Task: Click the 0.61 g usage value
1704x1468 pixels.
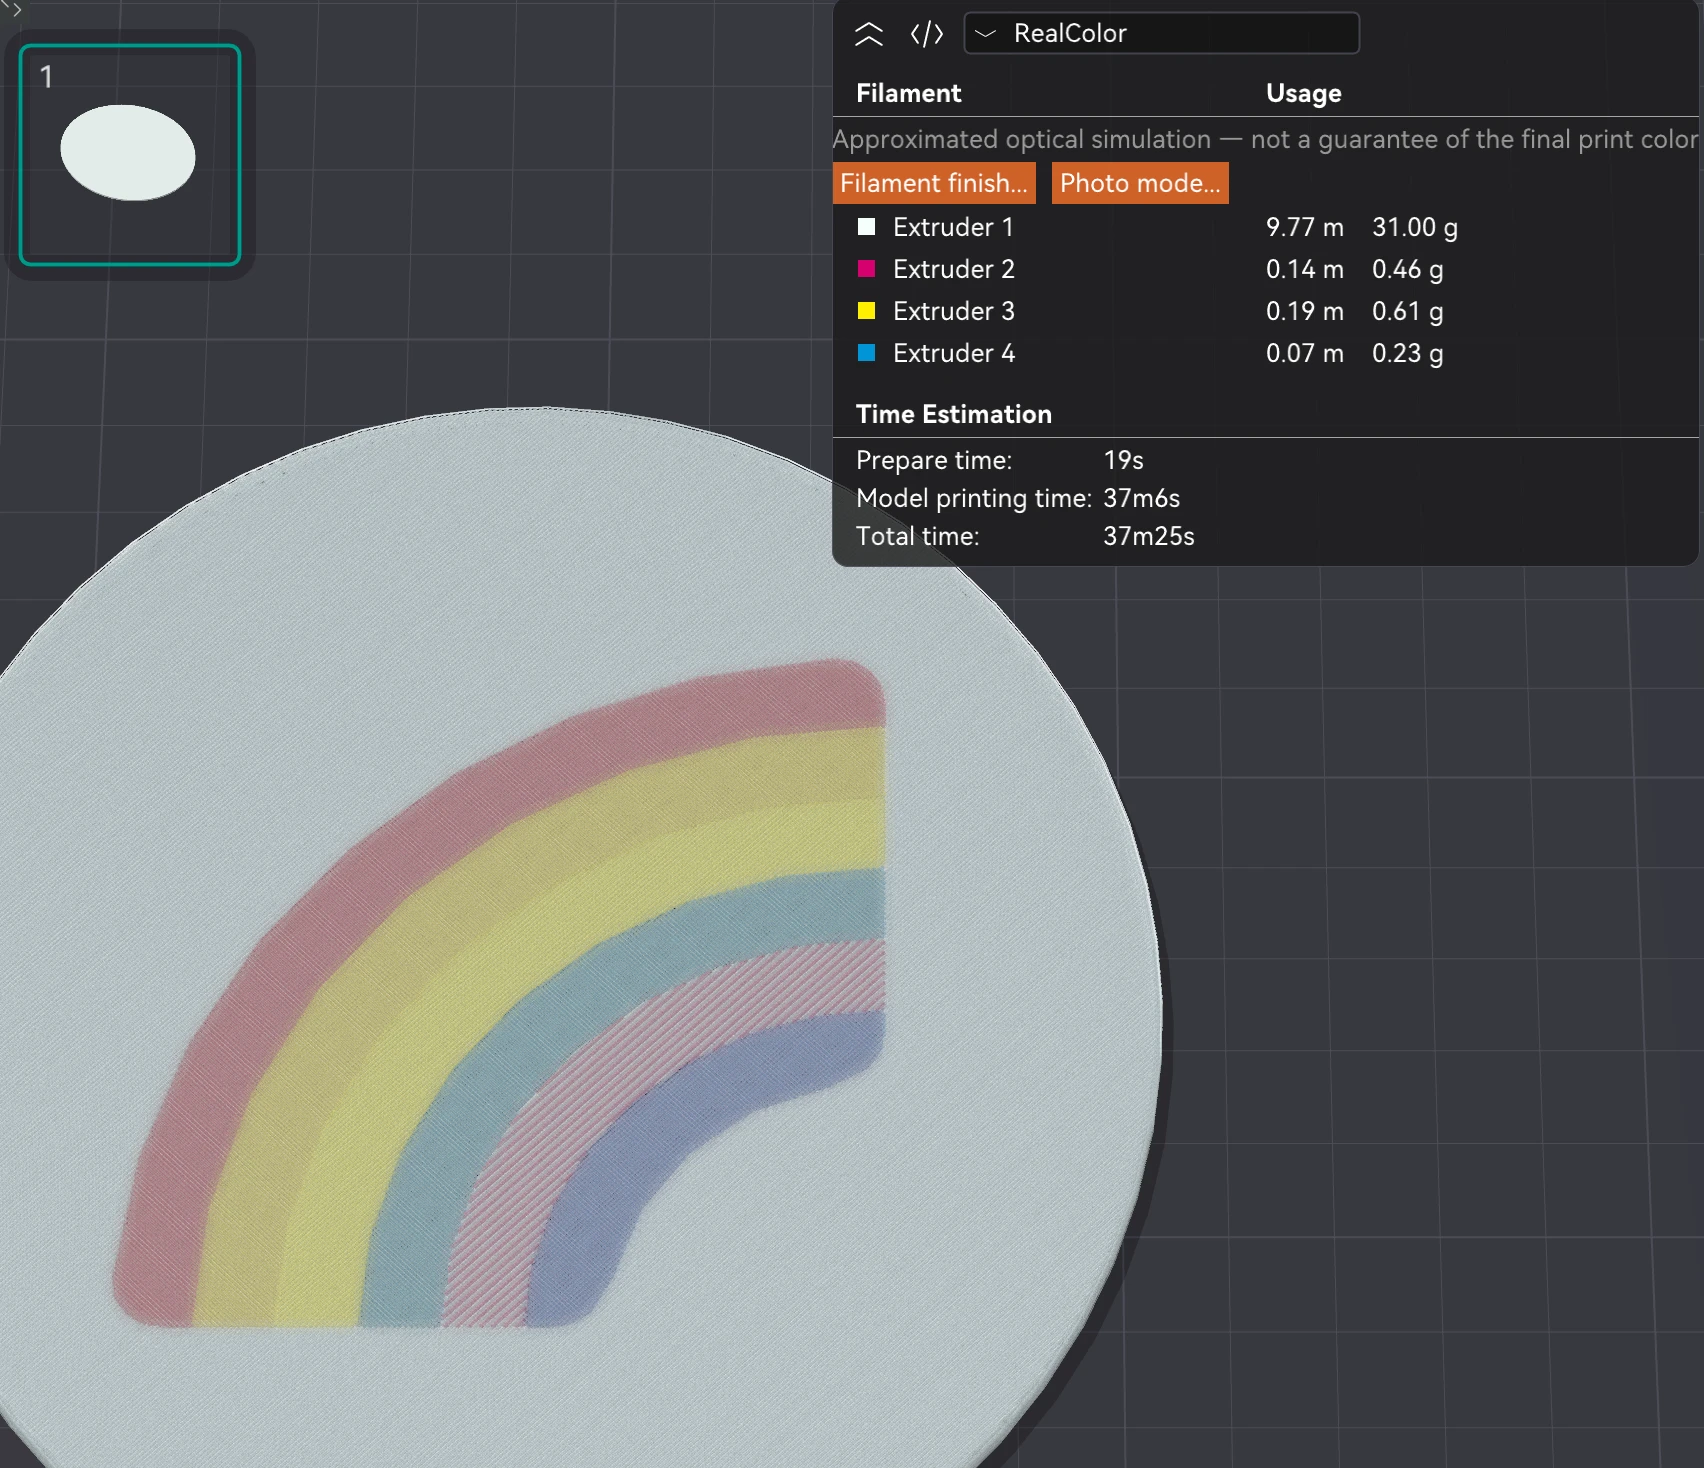Action: coord(1408,311)
